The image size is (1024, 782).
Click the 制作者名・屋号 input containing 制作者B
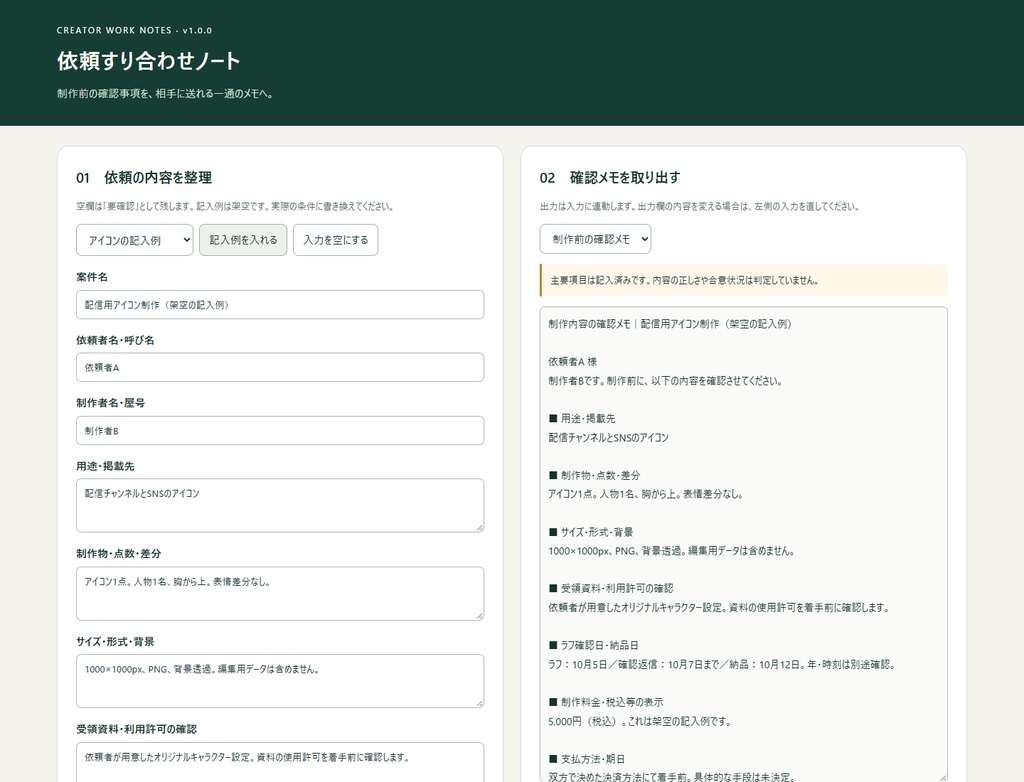(x=280, y=431)
